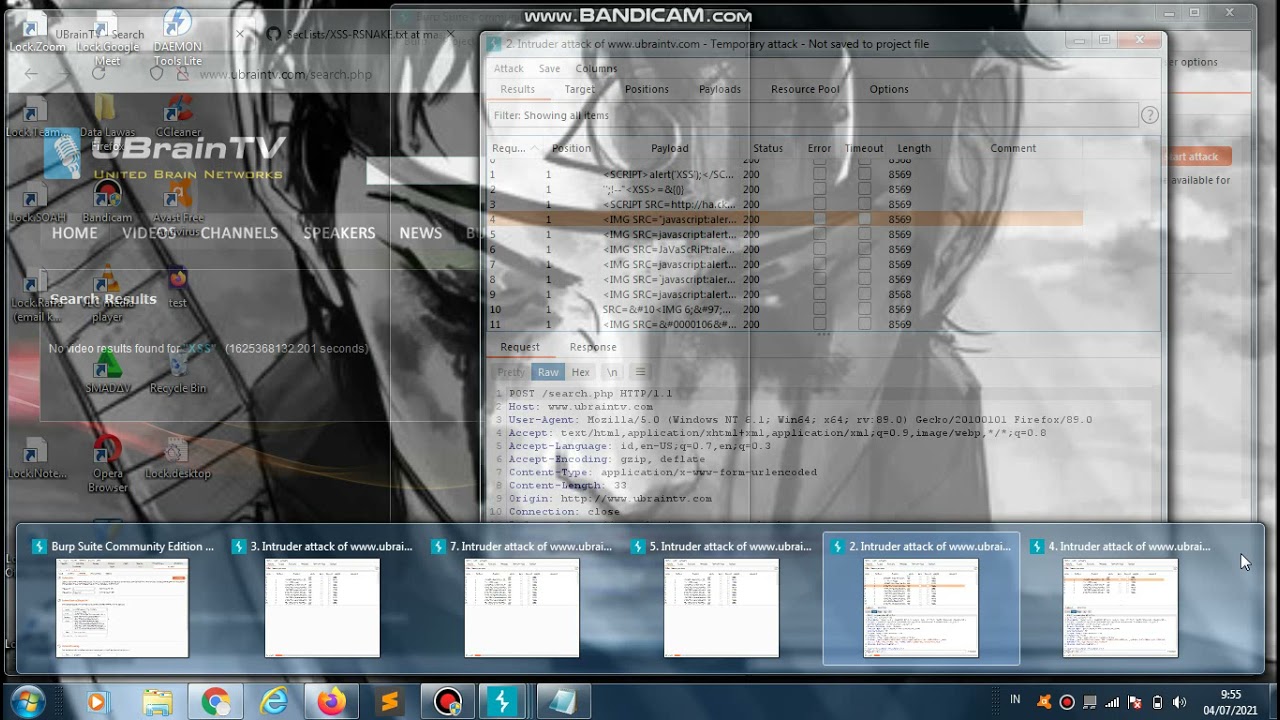This screenshot has height=720, width=1280.
Task: Toggle Timeout checkbox for request 5
Action: [864, 234]
